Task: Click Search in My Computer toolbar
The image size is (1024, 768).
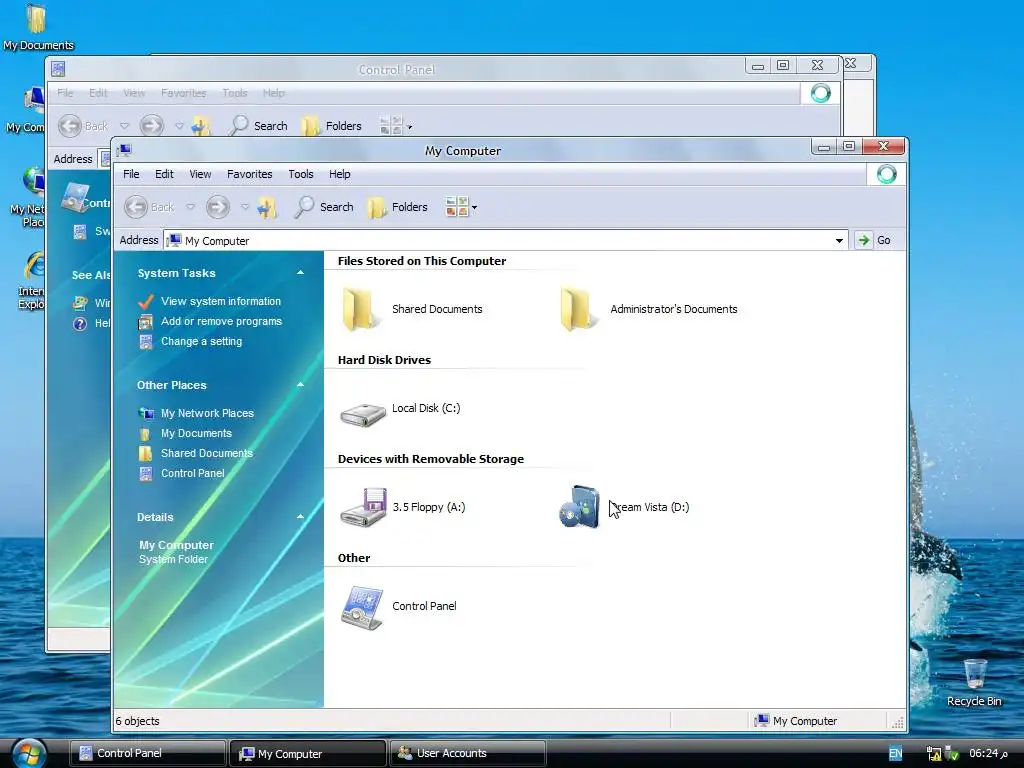Action: point(324,207)
